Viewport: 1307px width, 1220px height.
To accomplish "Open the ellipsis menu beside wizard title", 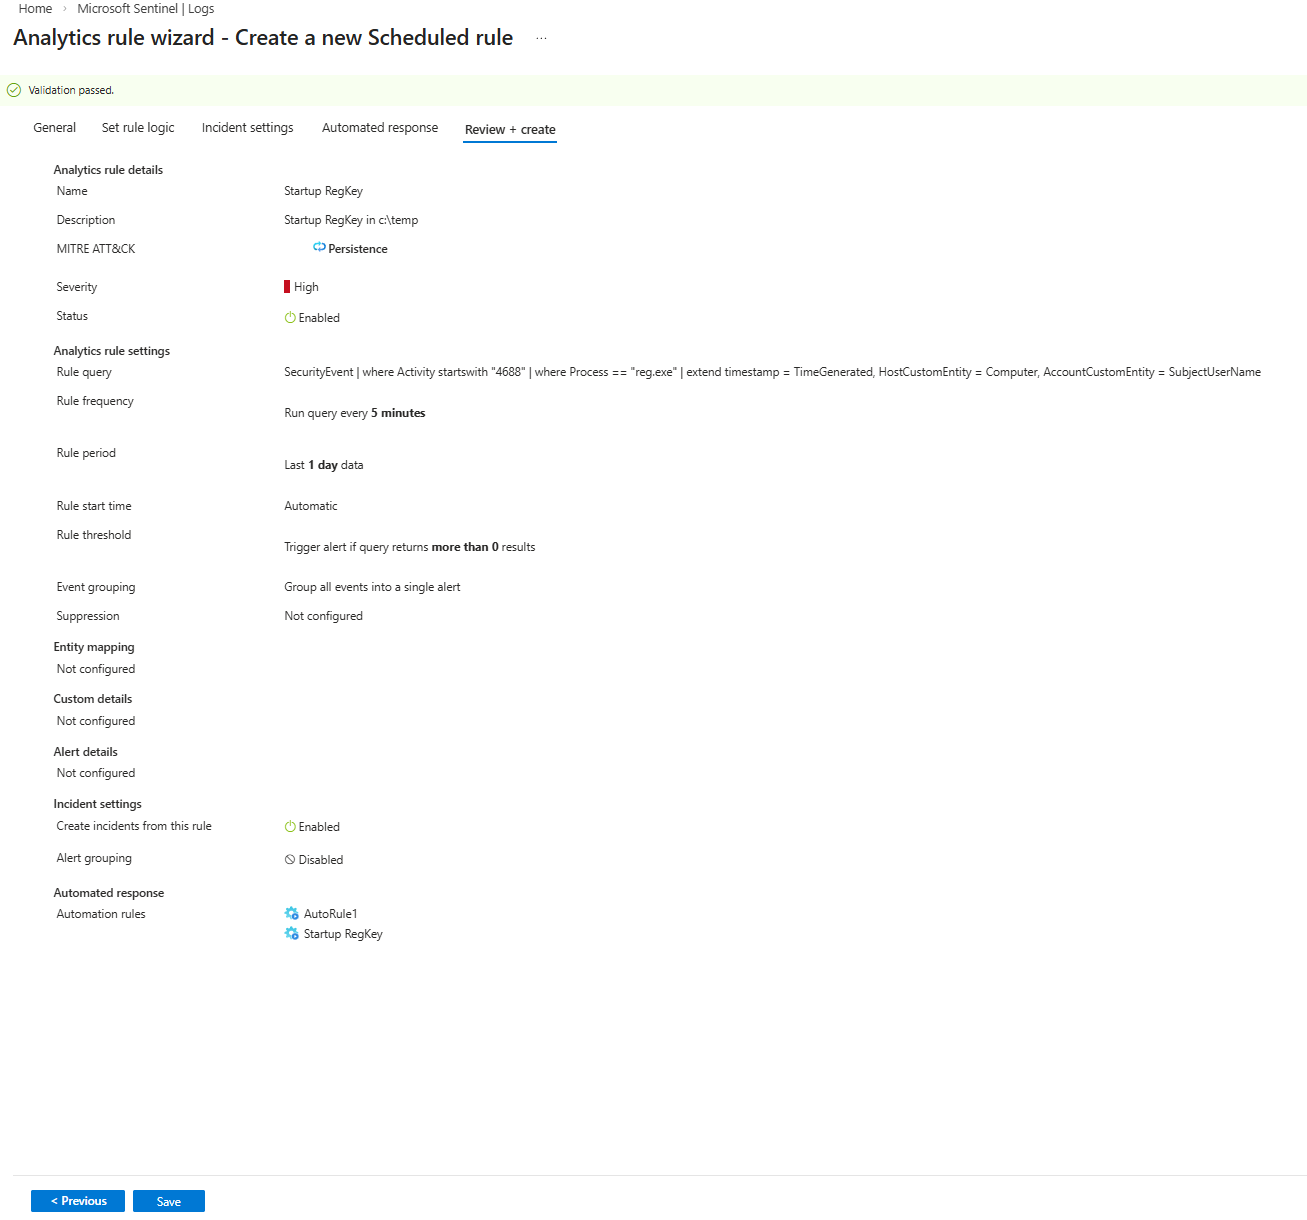I will (x=541, y=38).
